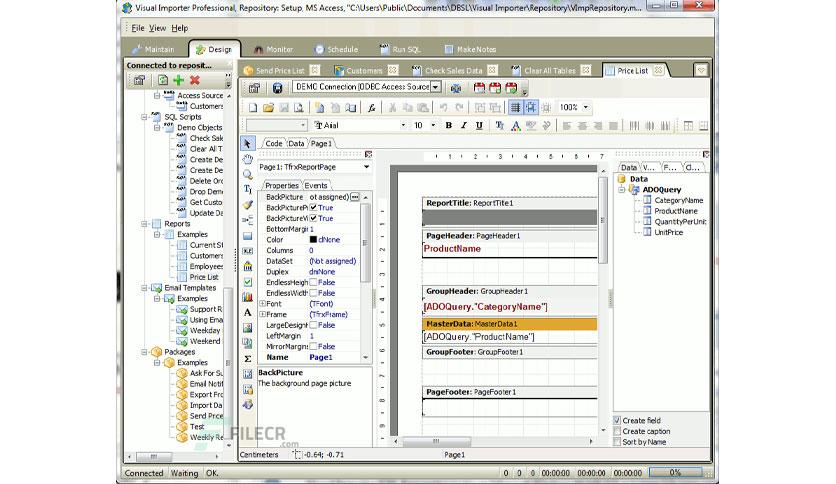Open the File menu
The image size is (836, 484).
point(138,28)
